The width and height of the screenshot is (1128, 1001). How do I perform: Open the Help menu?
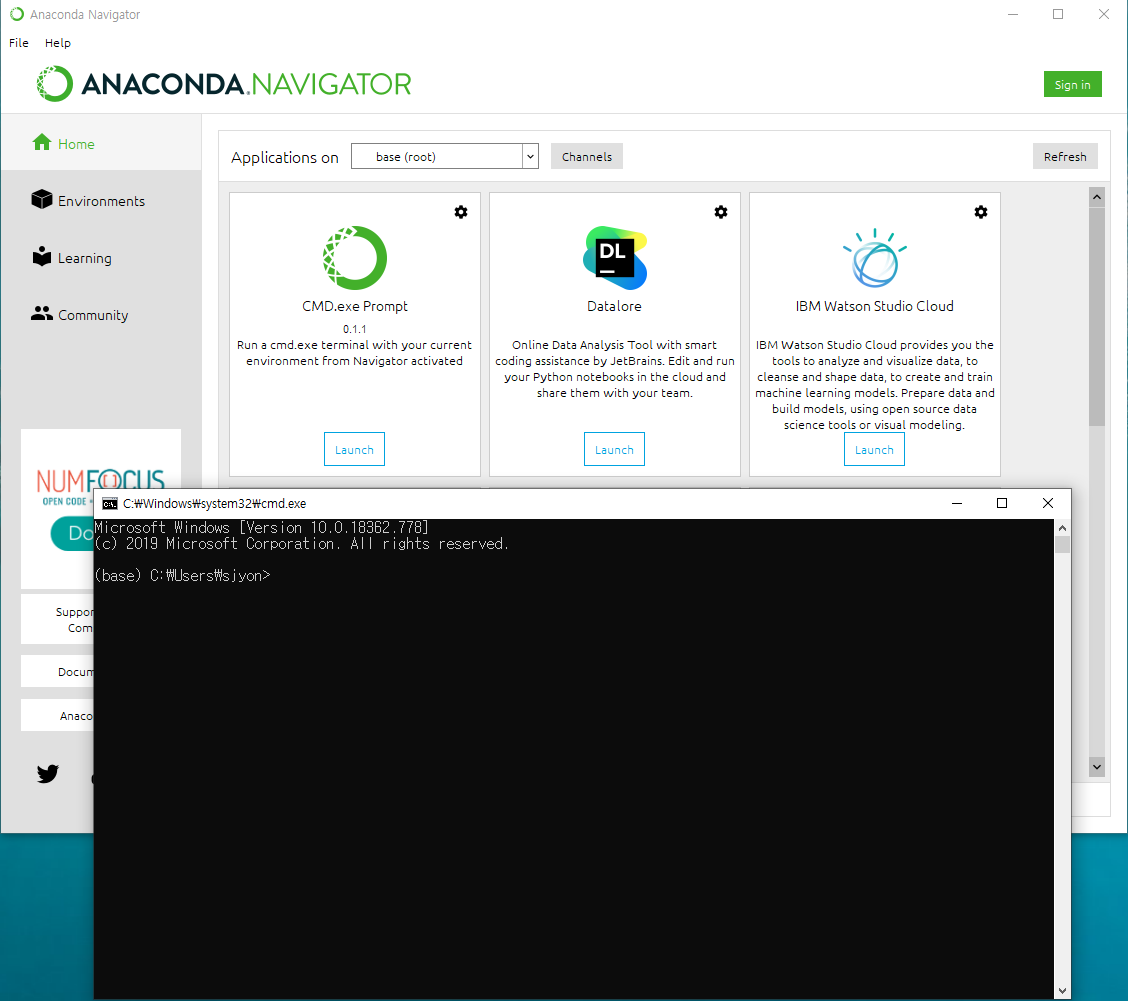[x=58, y=42]
